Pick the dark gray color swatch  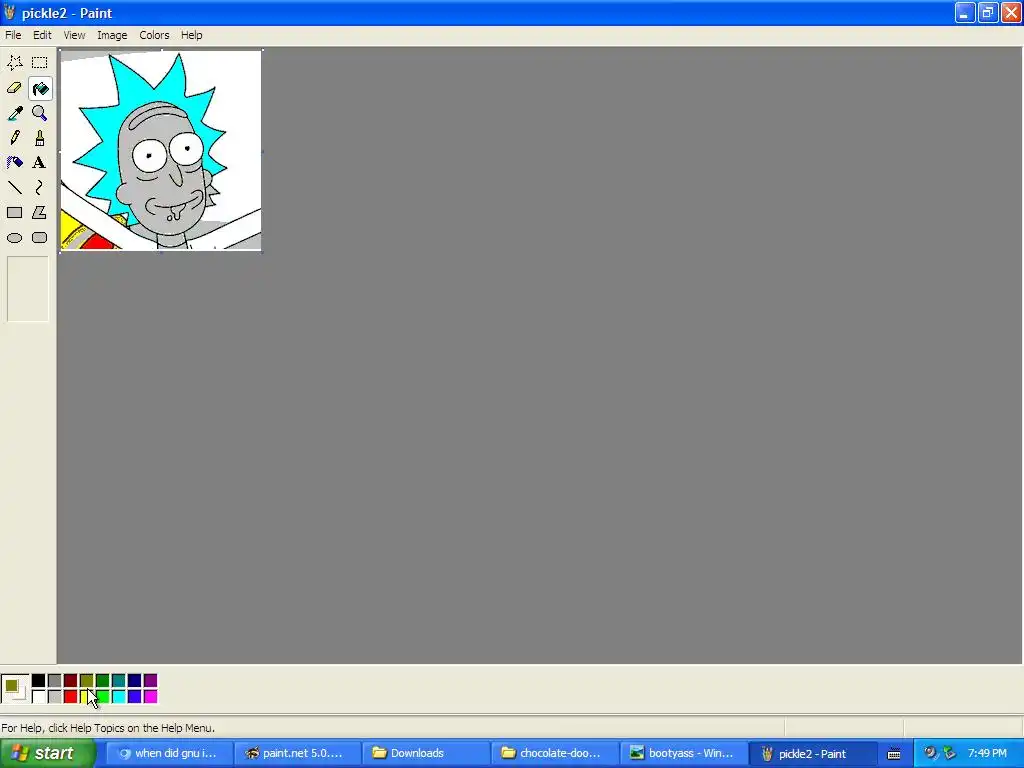(54, 681)
